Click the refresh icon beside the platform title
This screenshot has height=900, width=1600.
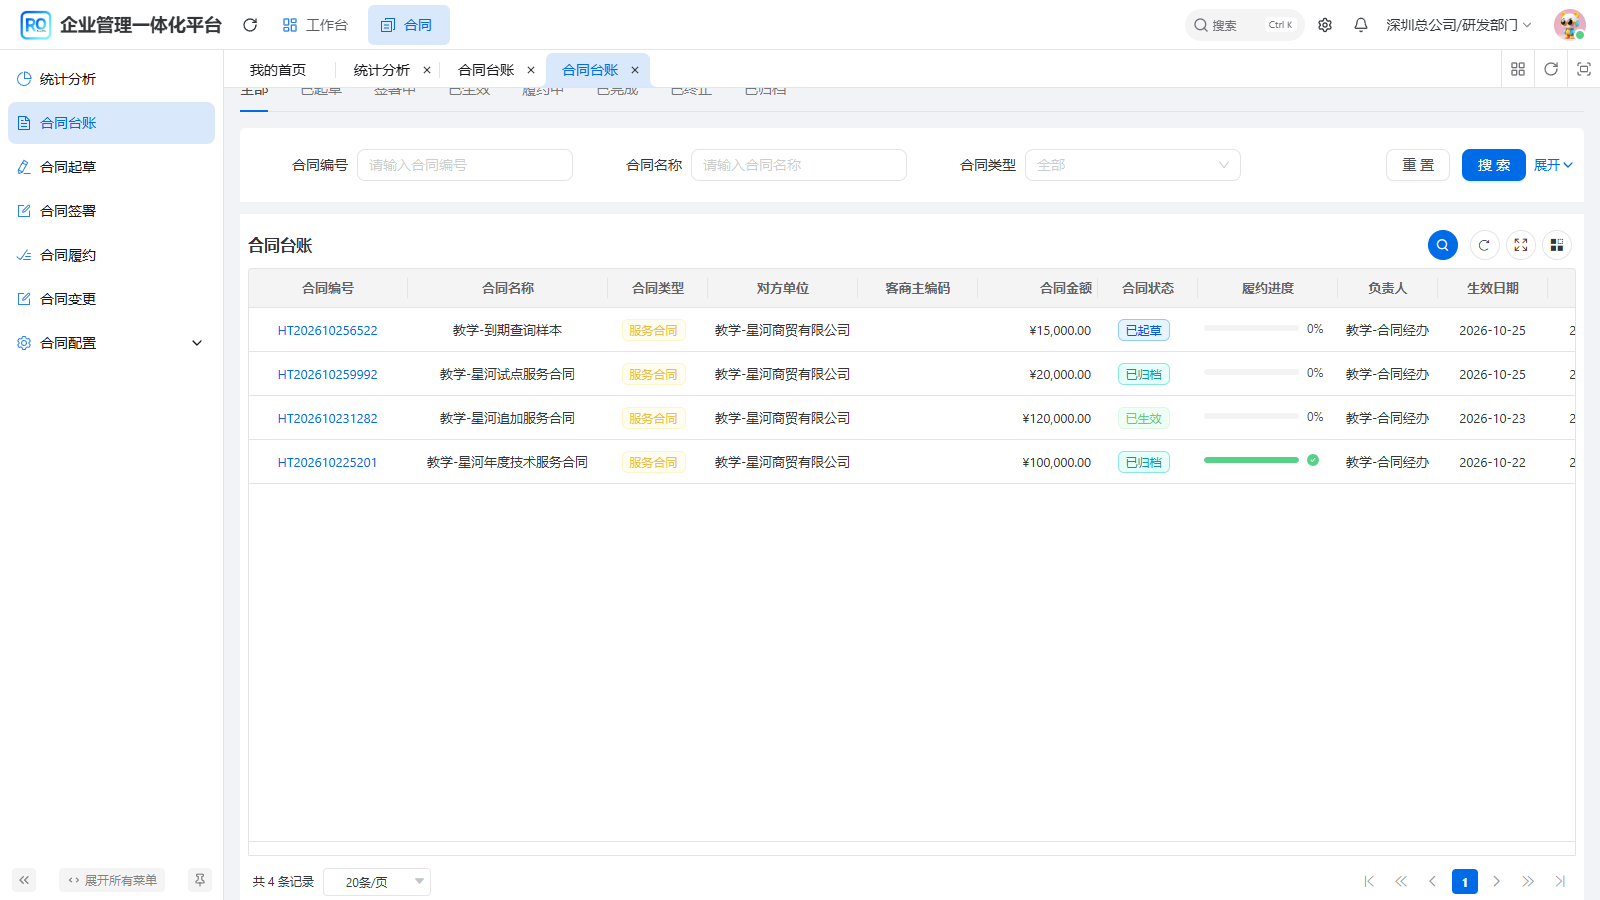tap(250, 25)
